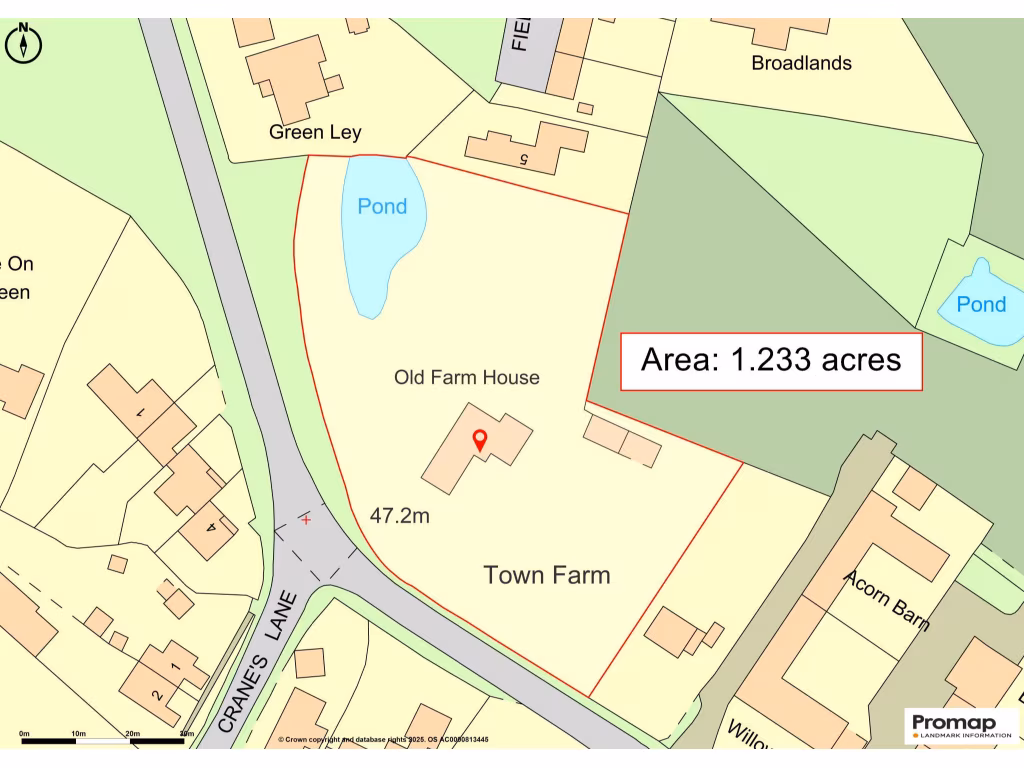Click the Promap logo
The image size is (1024, 768).
coord(960,726)
